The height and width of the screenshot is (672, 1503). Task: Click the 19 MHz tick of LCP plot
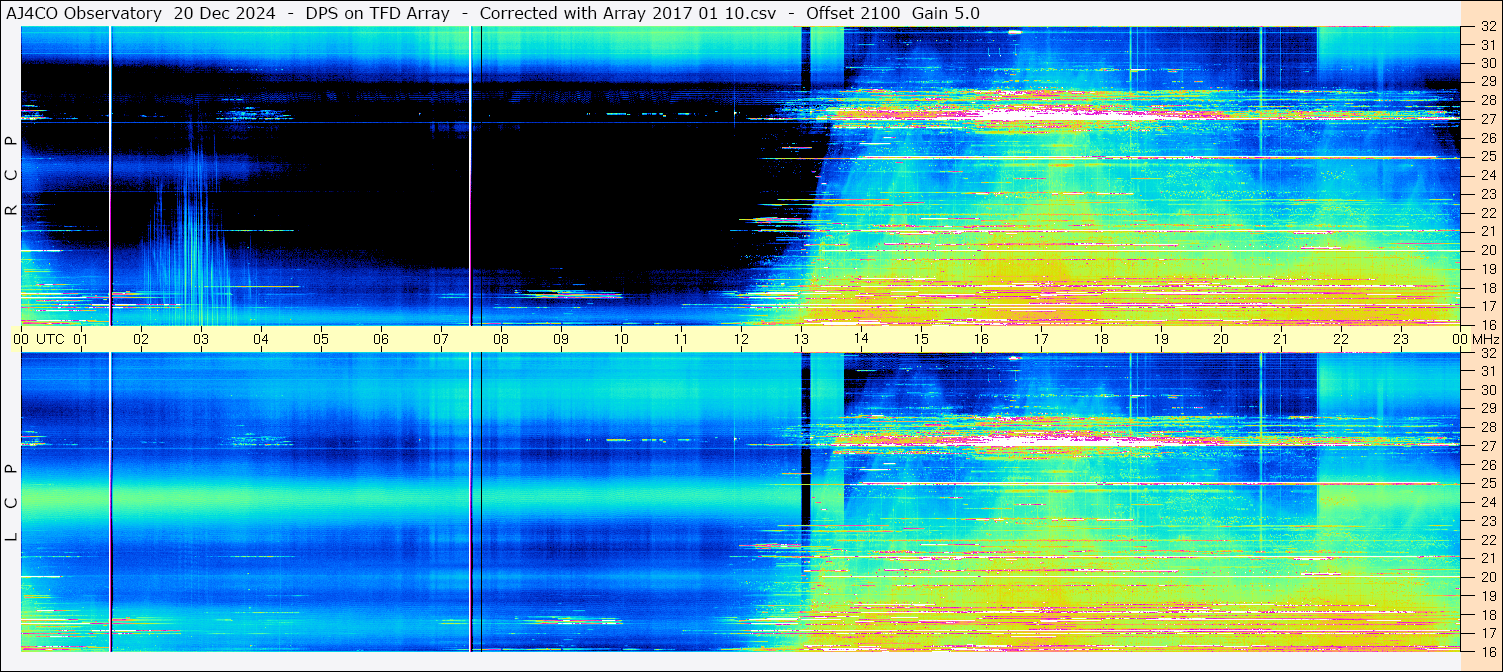(1487, 596)
